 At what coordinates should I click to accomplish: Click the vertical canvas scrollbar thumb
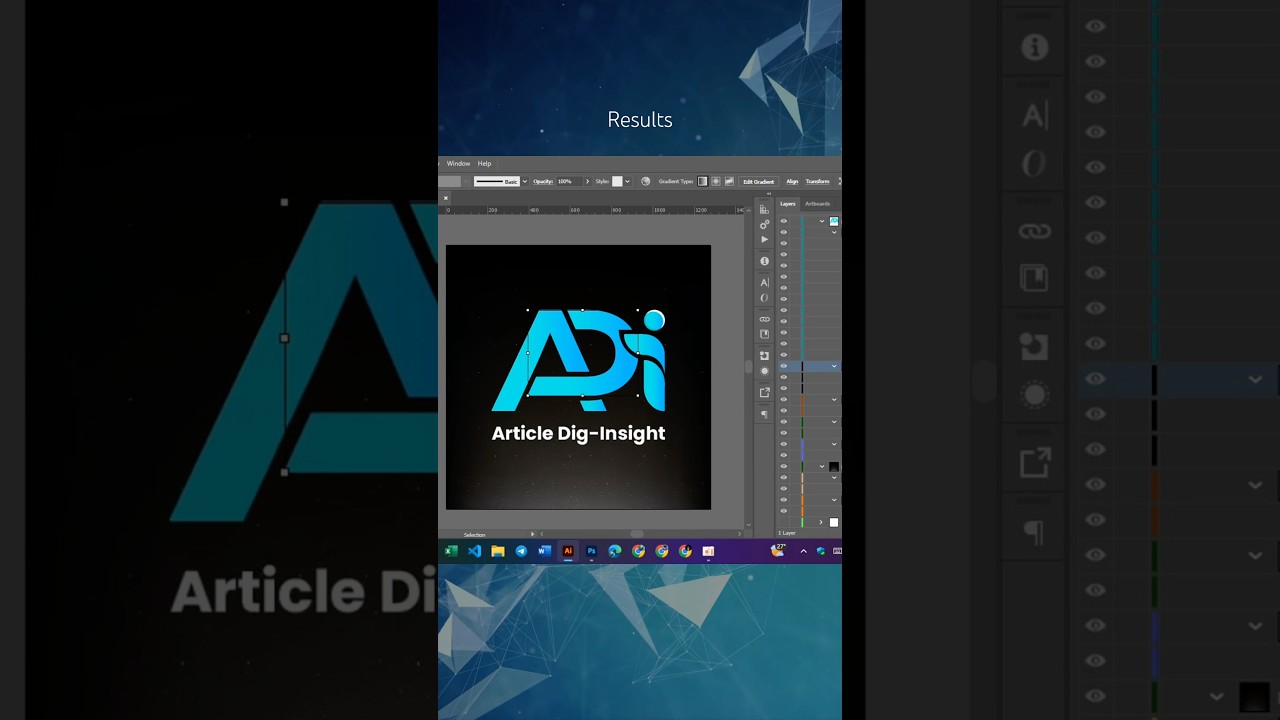pyautogui.click(x=748, y=366)
